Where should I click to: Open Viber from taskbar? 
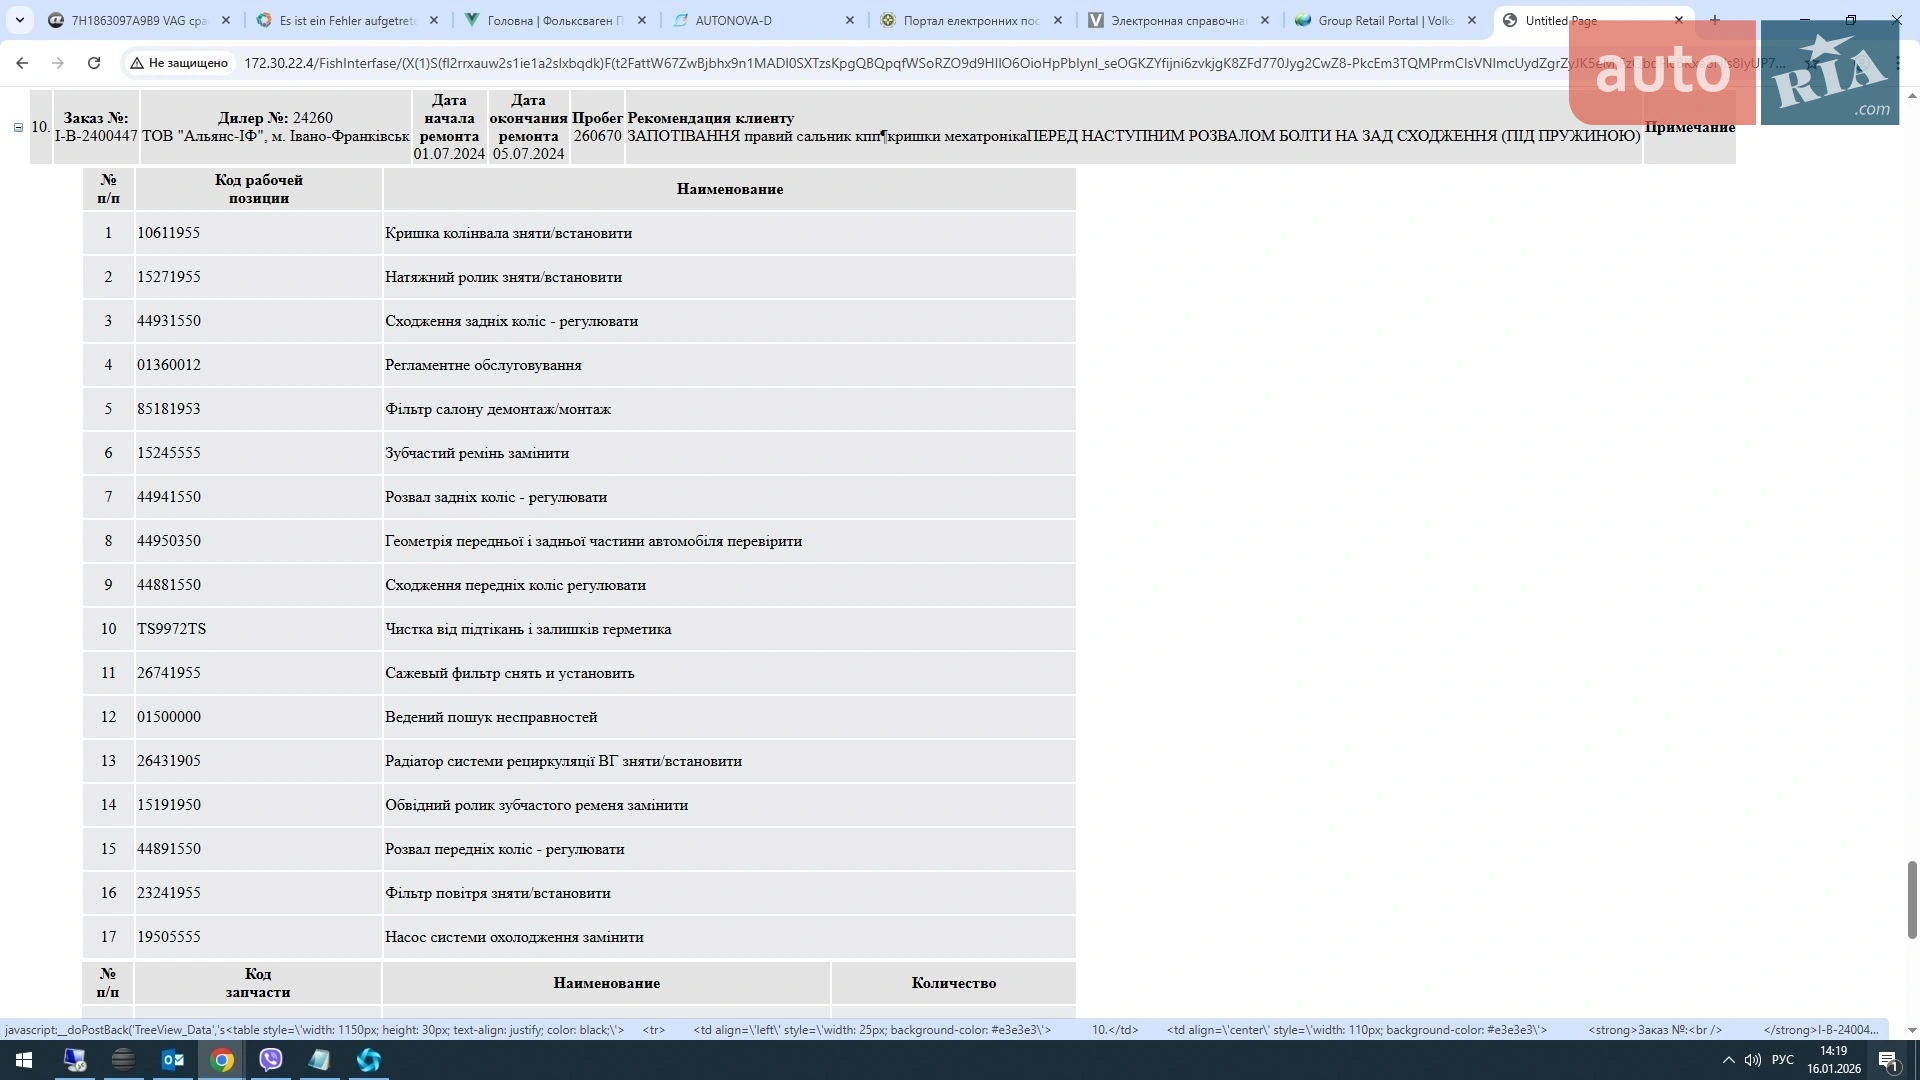271,1060
